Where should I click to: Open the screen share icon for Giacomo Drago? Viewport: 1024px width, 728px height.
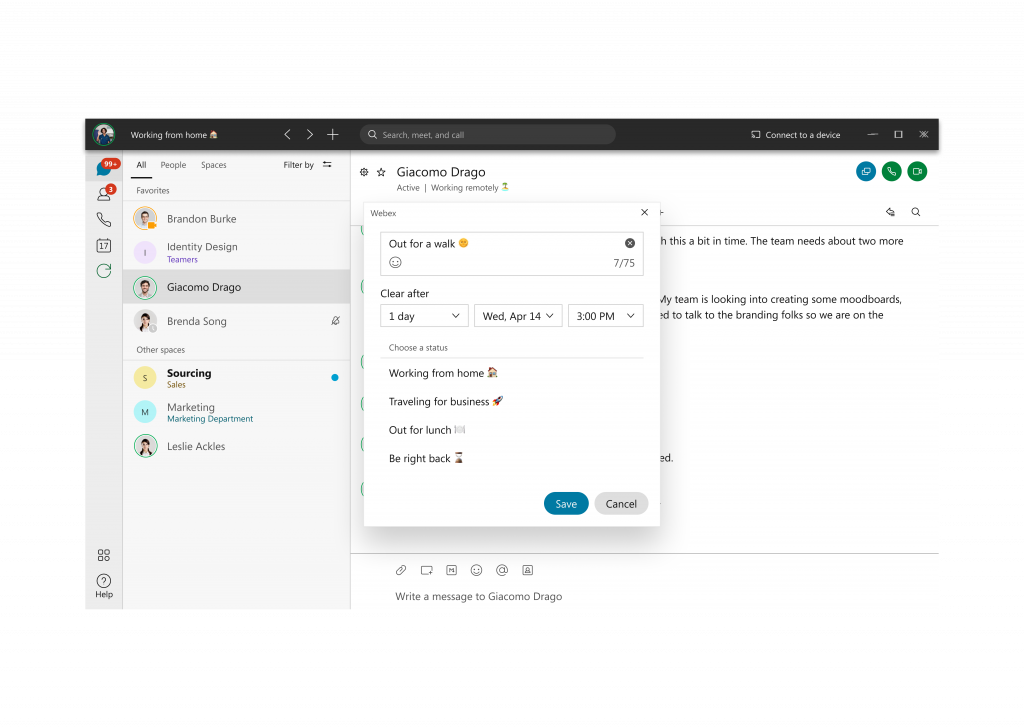[865, 171]
